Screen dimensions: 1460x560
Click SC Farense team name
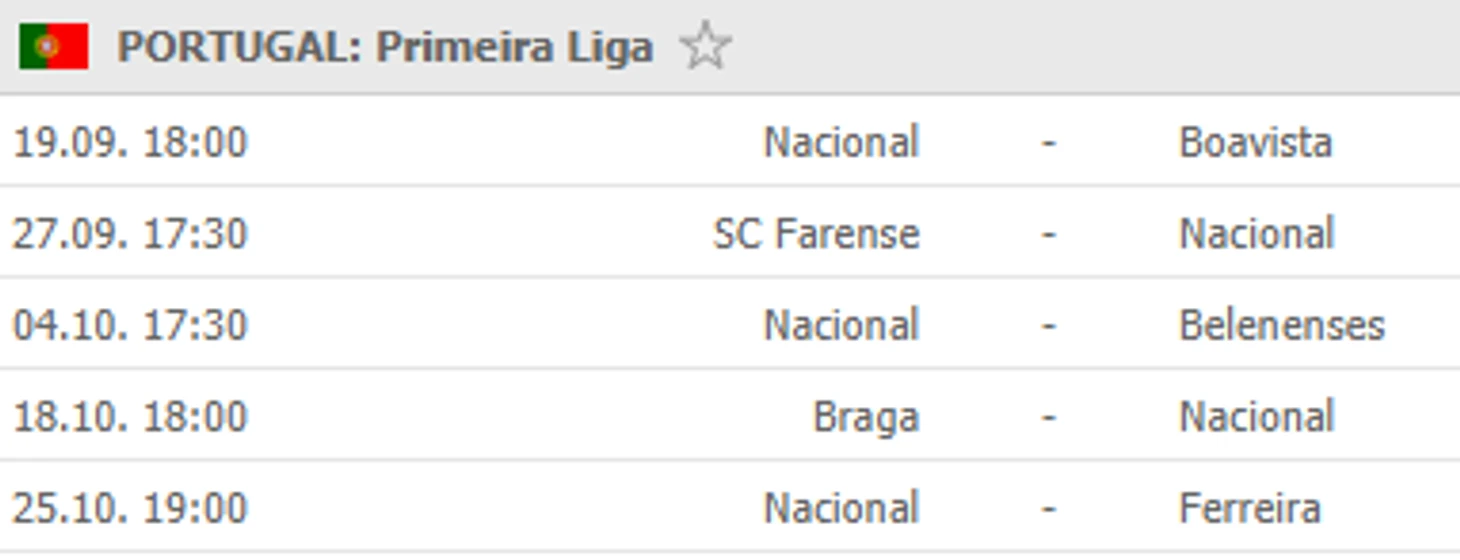click(816, 234)
